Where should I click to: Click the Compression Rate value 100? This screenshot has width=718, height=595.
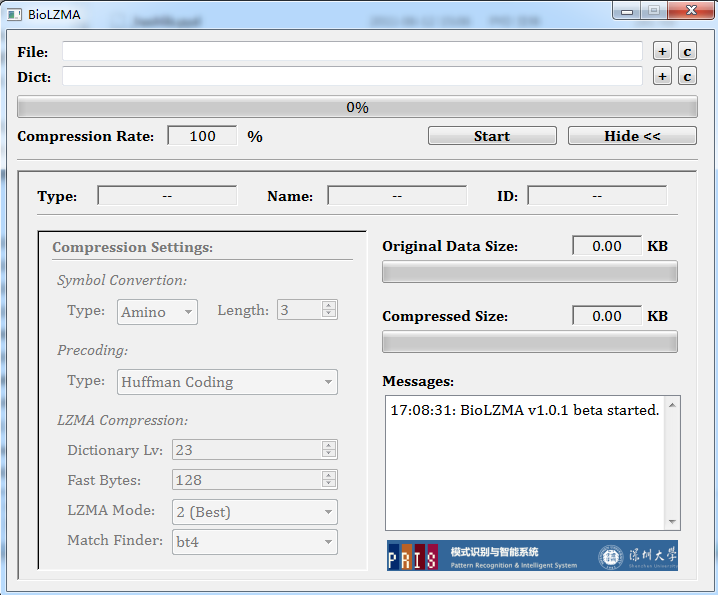202,136
